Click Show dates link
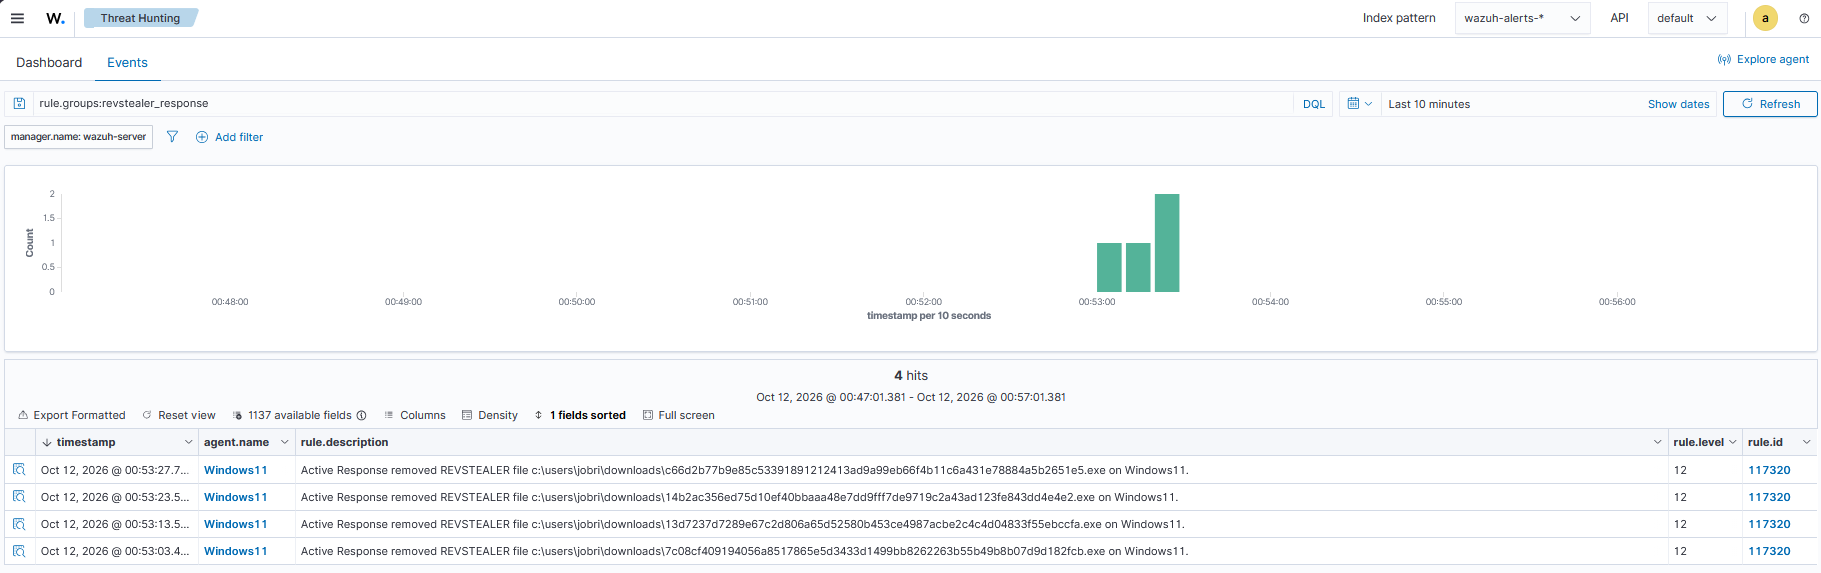1821x573 pixels. pos(1678,104)
